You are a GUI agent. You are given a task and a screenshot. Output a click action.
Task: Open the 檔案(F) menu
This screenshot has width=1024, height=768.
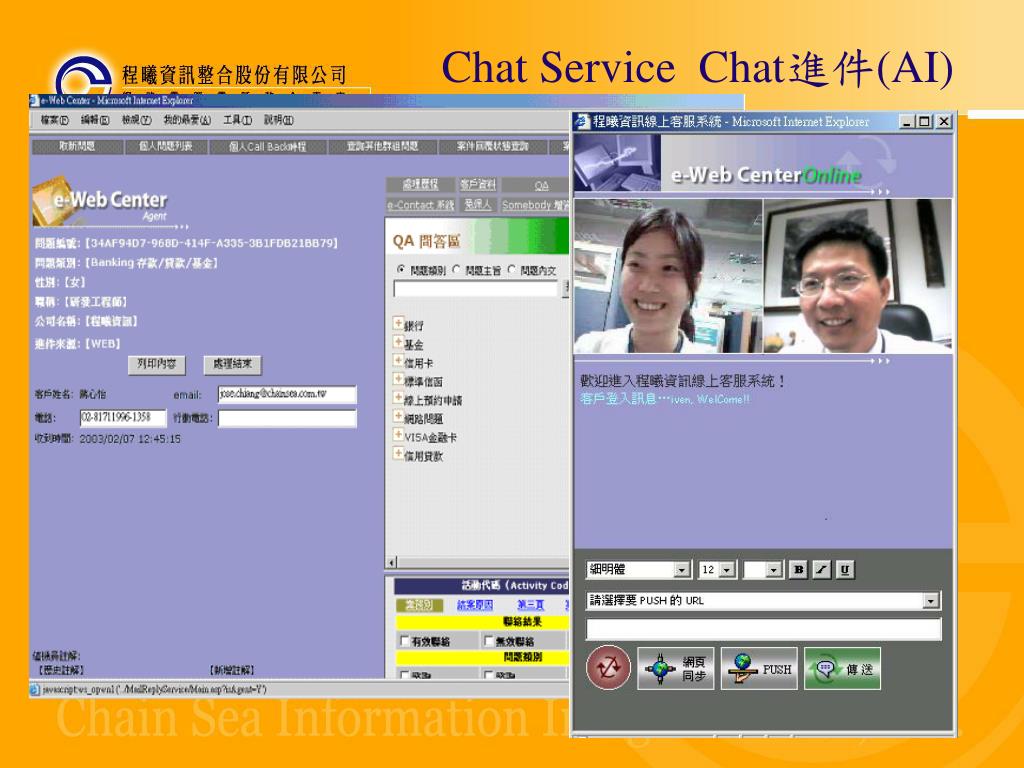coord(54,120)
